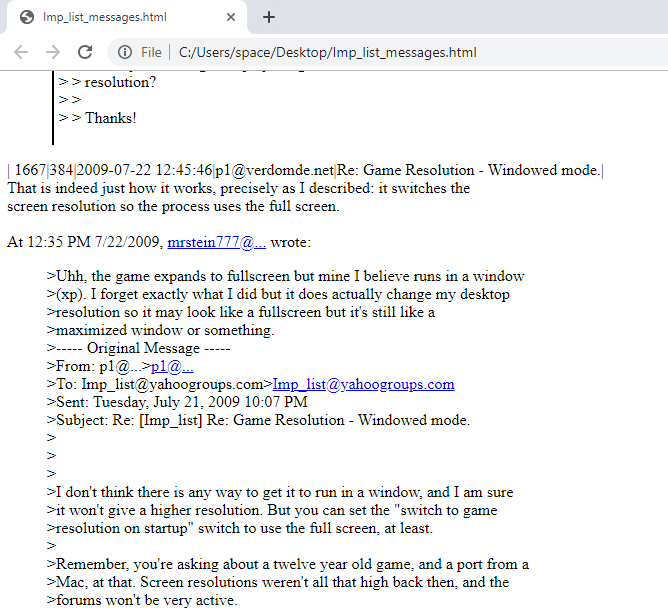
Task: Click 'Re: Game Resolution - Windowed mode.|' header text
Action: point(470,170)
